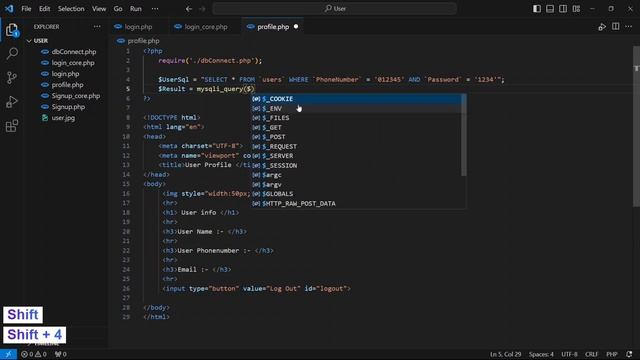
Task: Open errors and warnings count in status bar
Action: coord(34,354)
